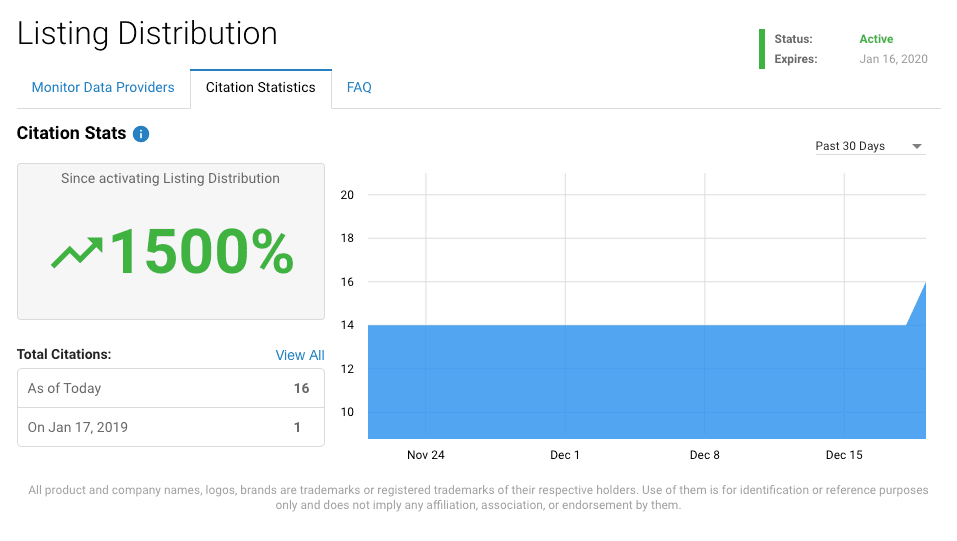
Task: Click the green upward trend arrow icon
Action: tap(77, 252)
